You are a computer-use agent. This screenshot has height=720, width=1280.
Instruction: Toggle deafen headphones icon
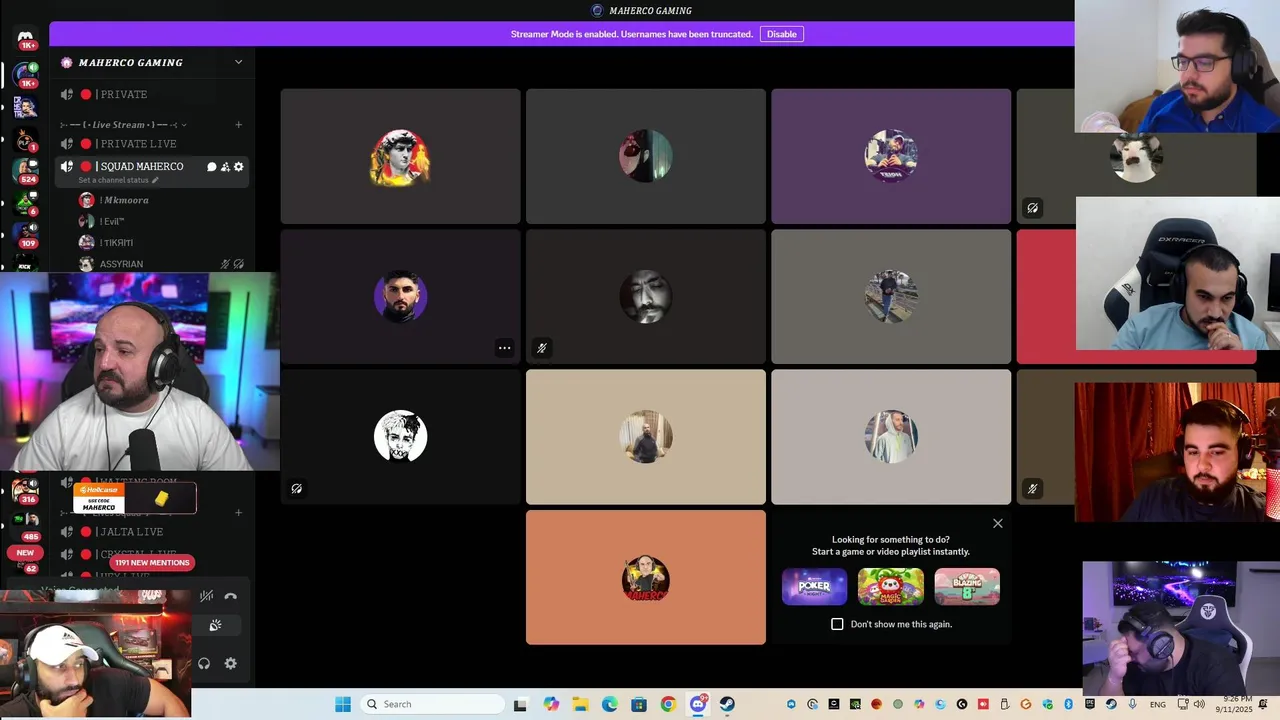pos(204,663)
